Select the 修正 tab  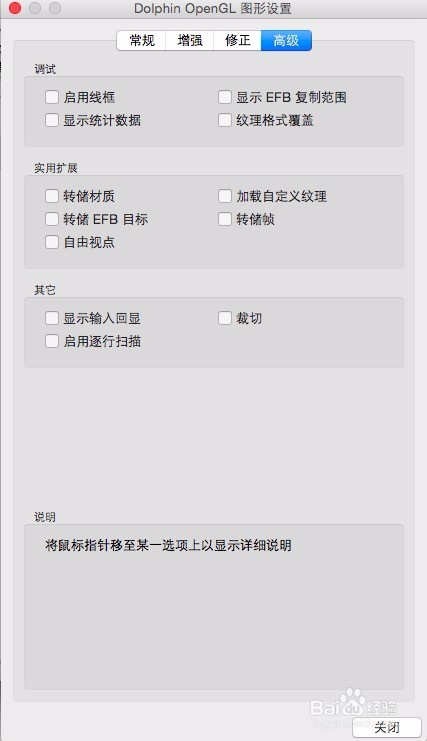(238, 40)
